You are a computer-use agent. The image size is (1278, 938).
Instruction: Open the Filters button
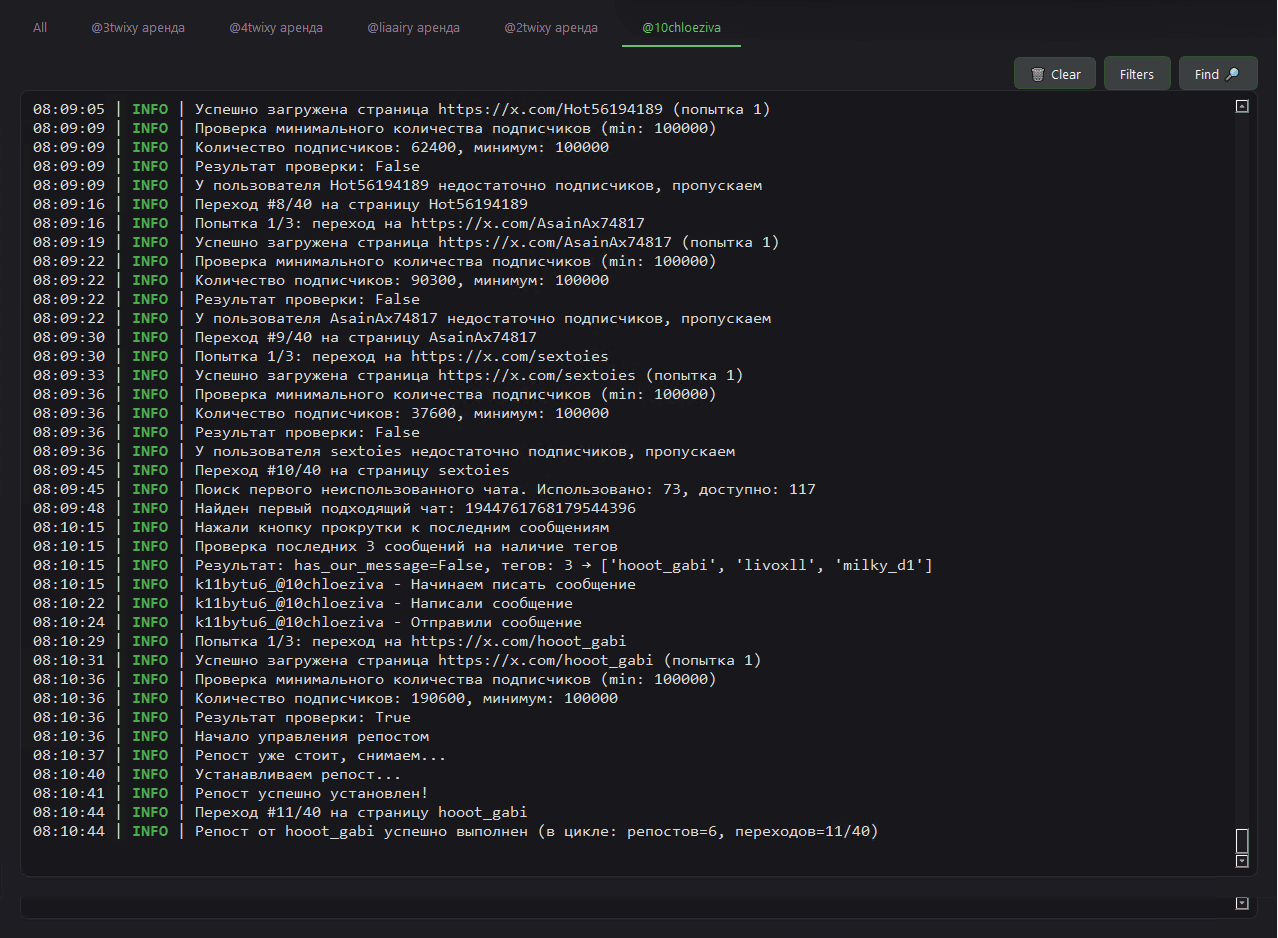(1137, 74)
